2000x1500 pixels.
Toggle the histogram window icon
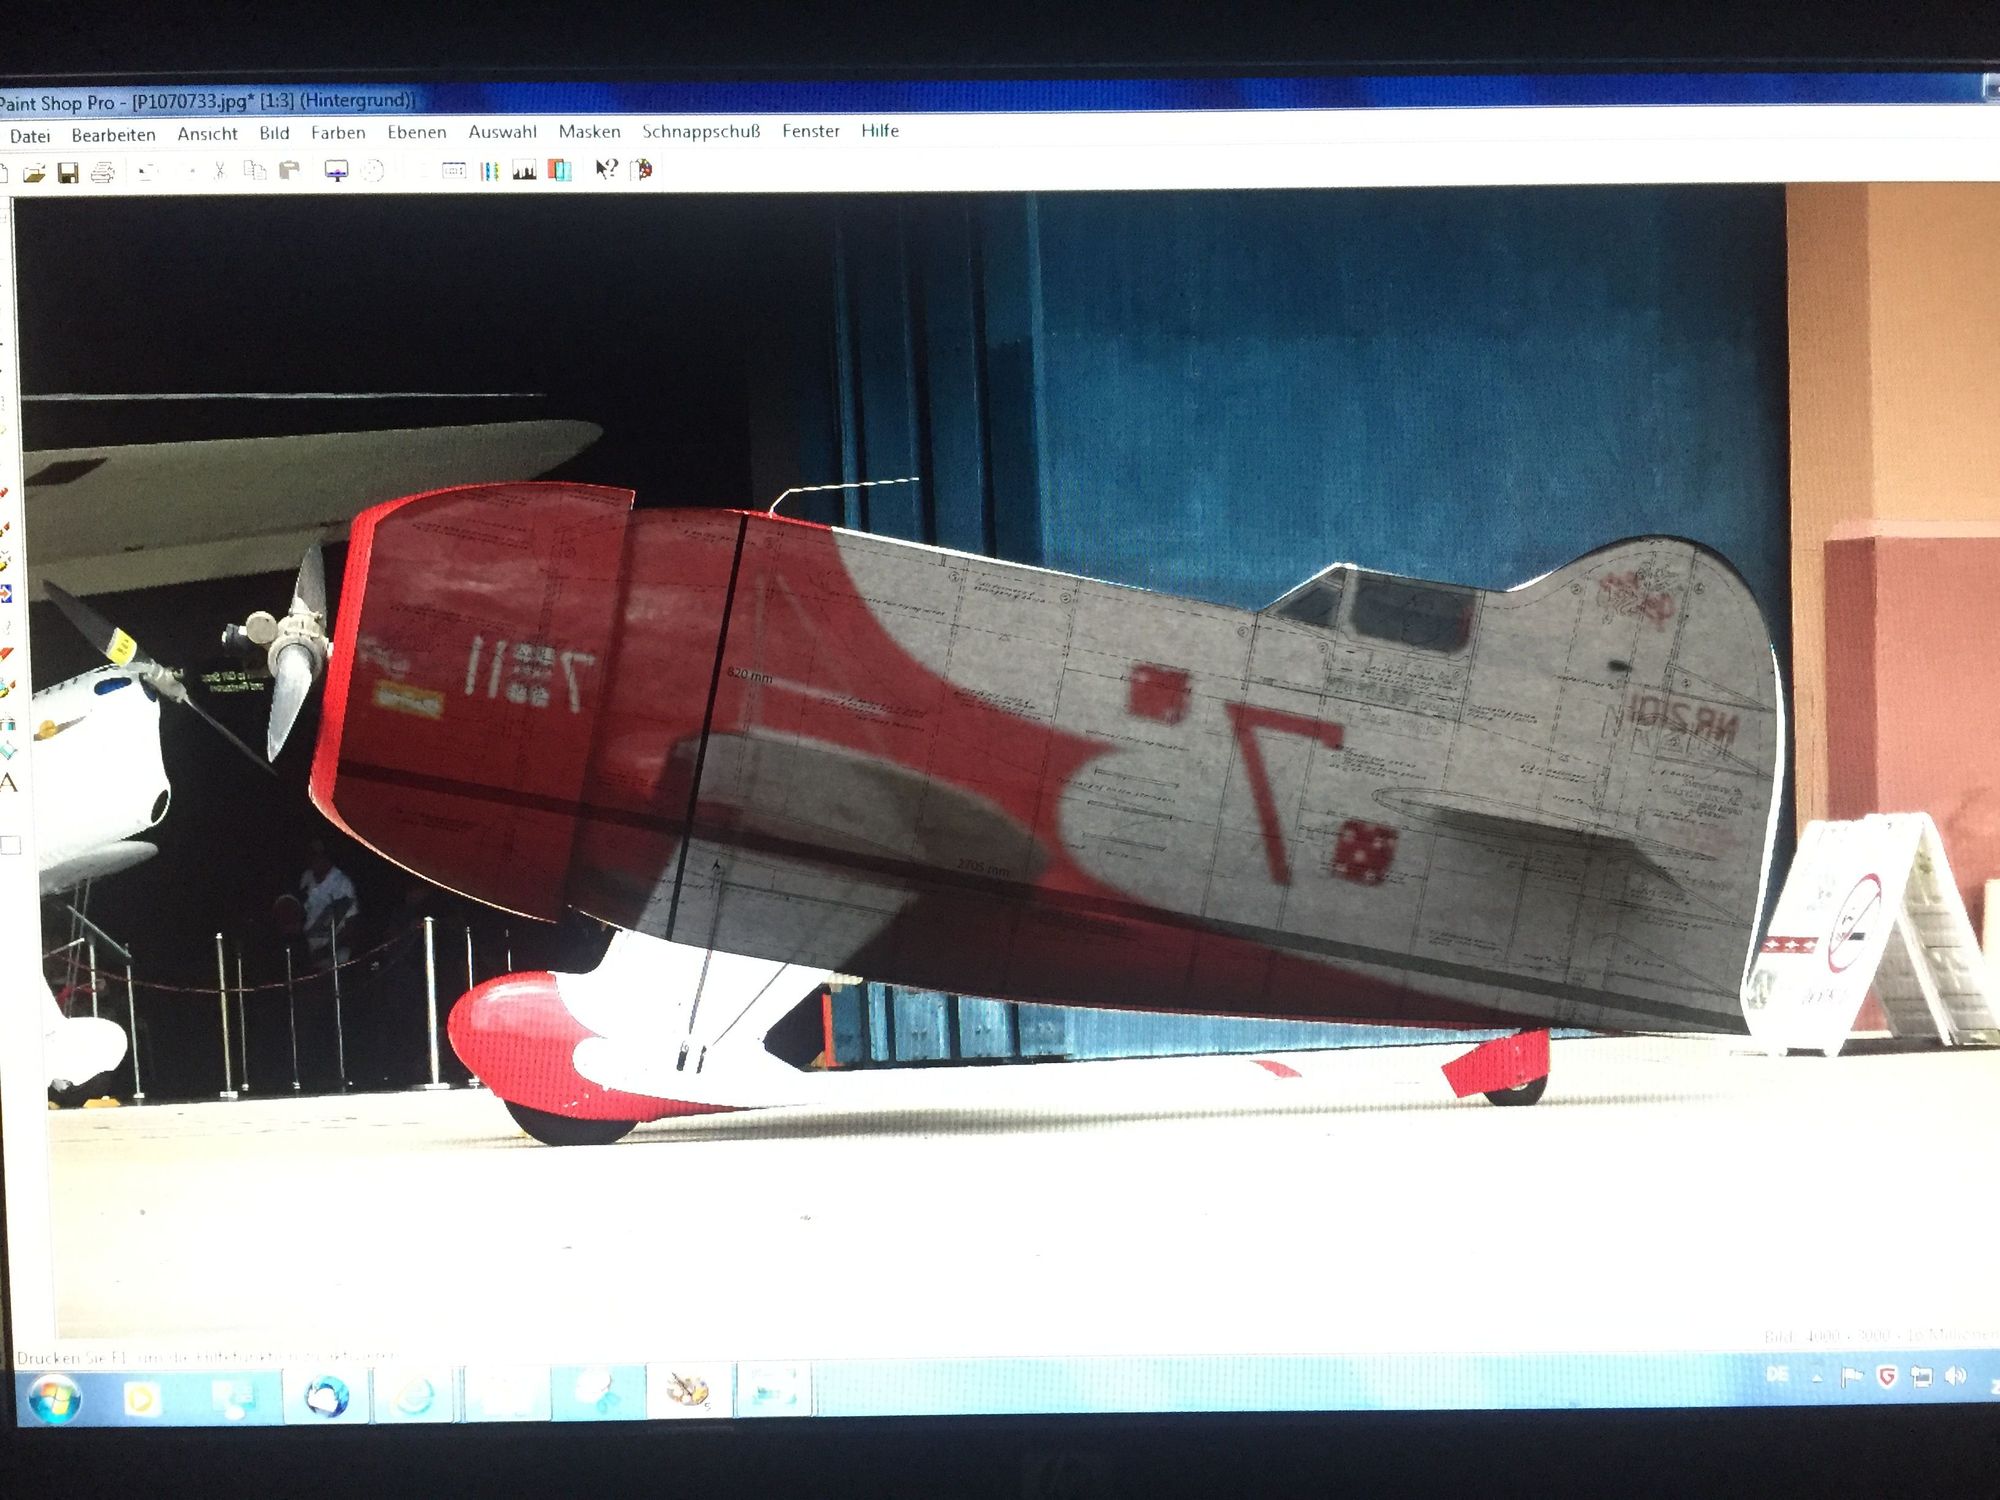(x=524, y=171)
